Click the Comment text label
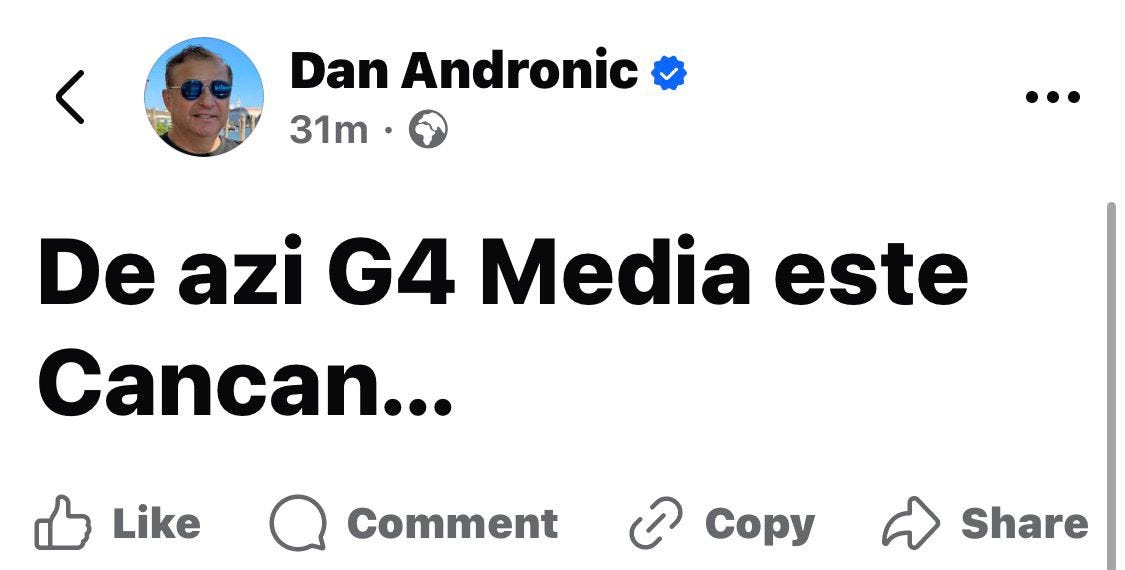Screen dimensions: 1125x570 click(x=453, y=523)
